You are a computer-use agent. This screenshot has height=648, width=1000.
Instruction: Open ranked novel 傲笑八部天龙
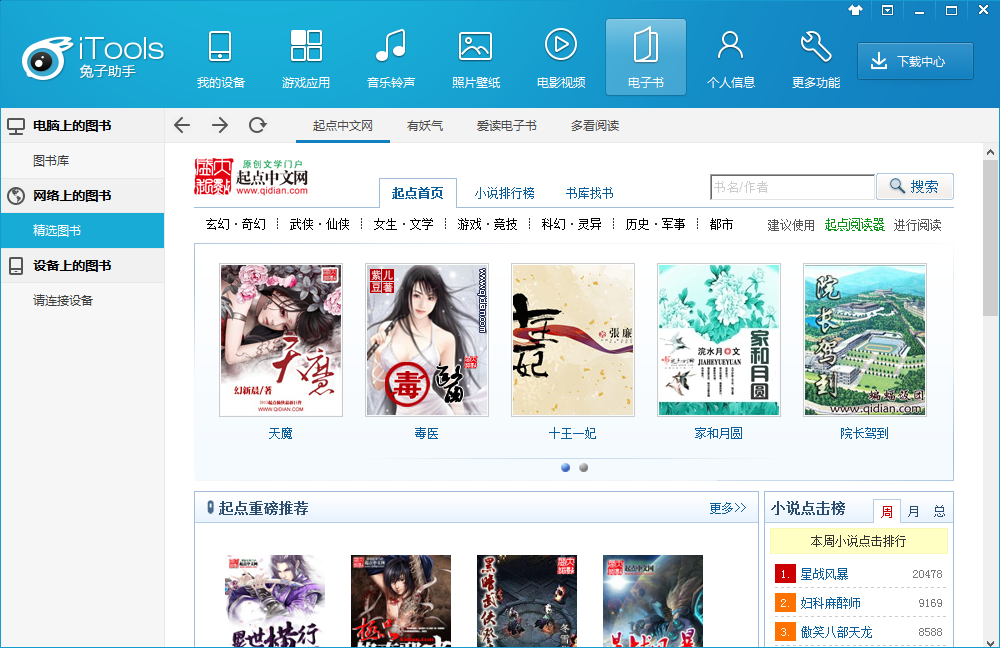(836, 632)
